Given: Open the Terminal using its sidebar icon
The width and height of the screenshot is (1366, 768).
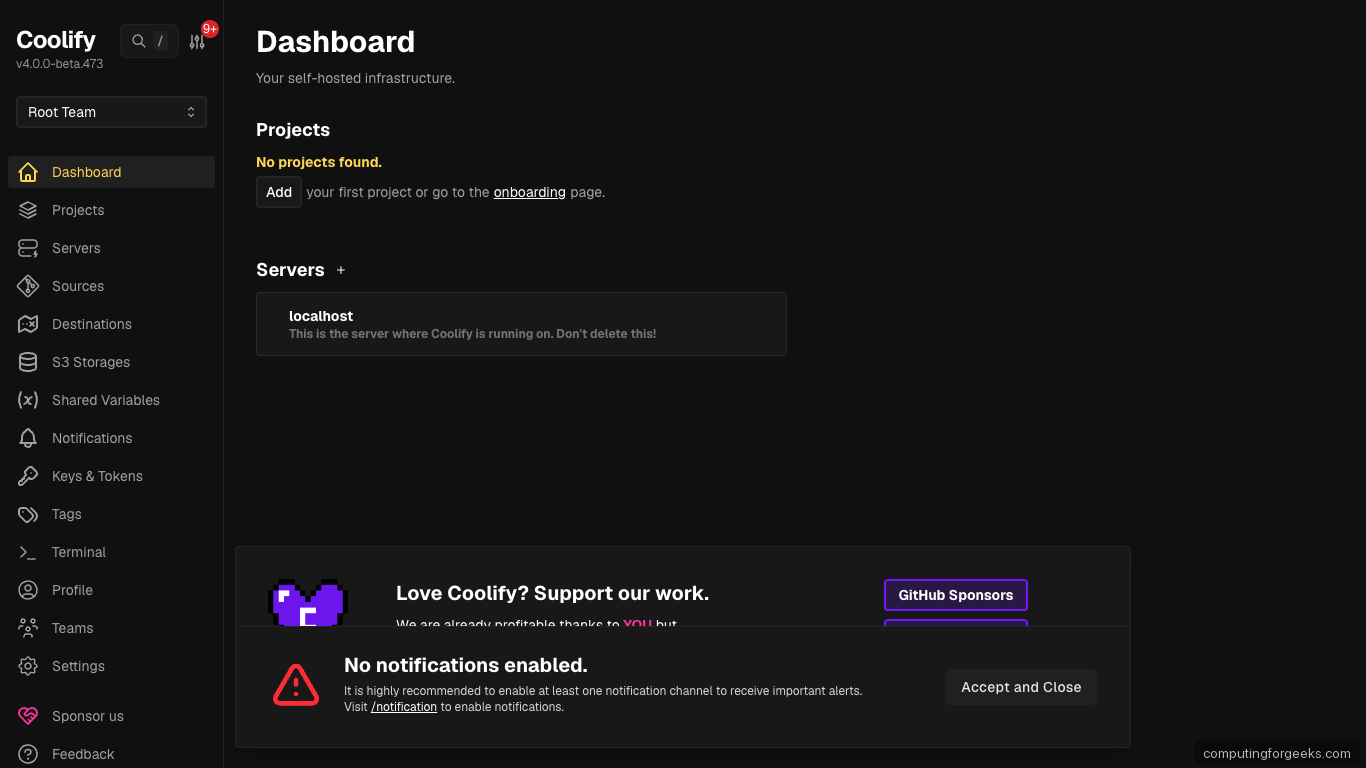Looking at the screenshot, I should pos(28,552).
